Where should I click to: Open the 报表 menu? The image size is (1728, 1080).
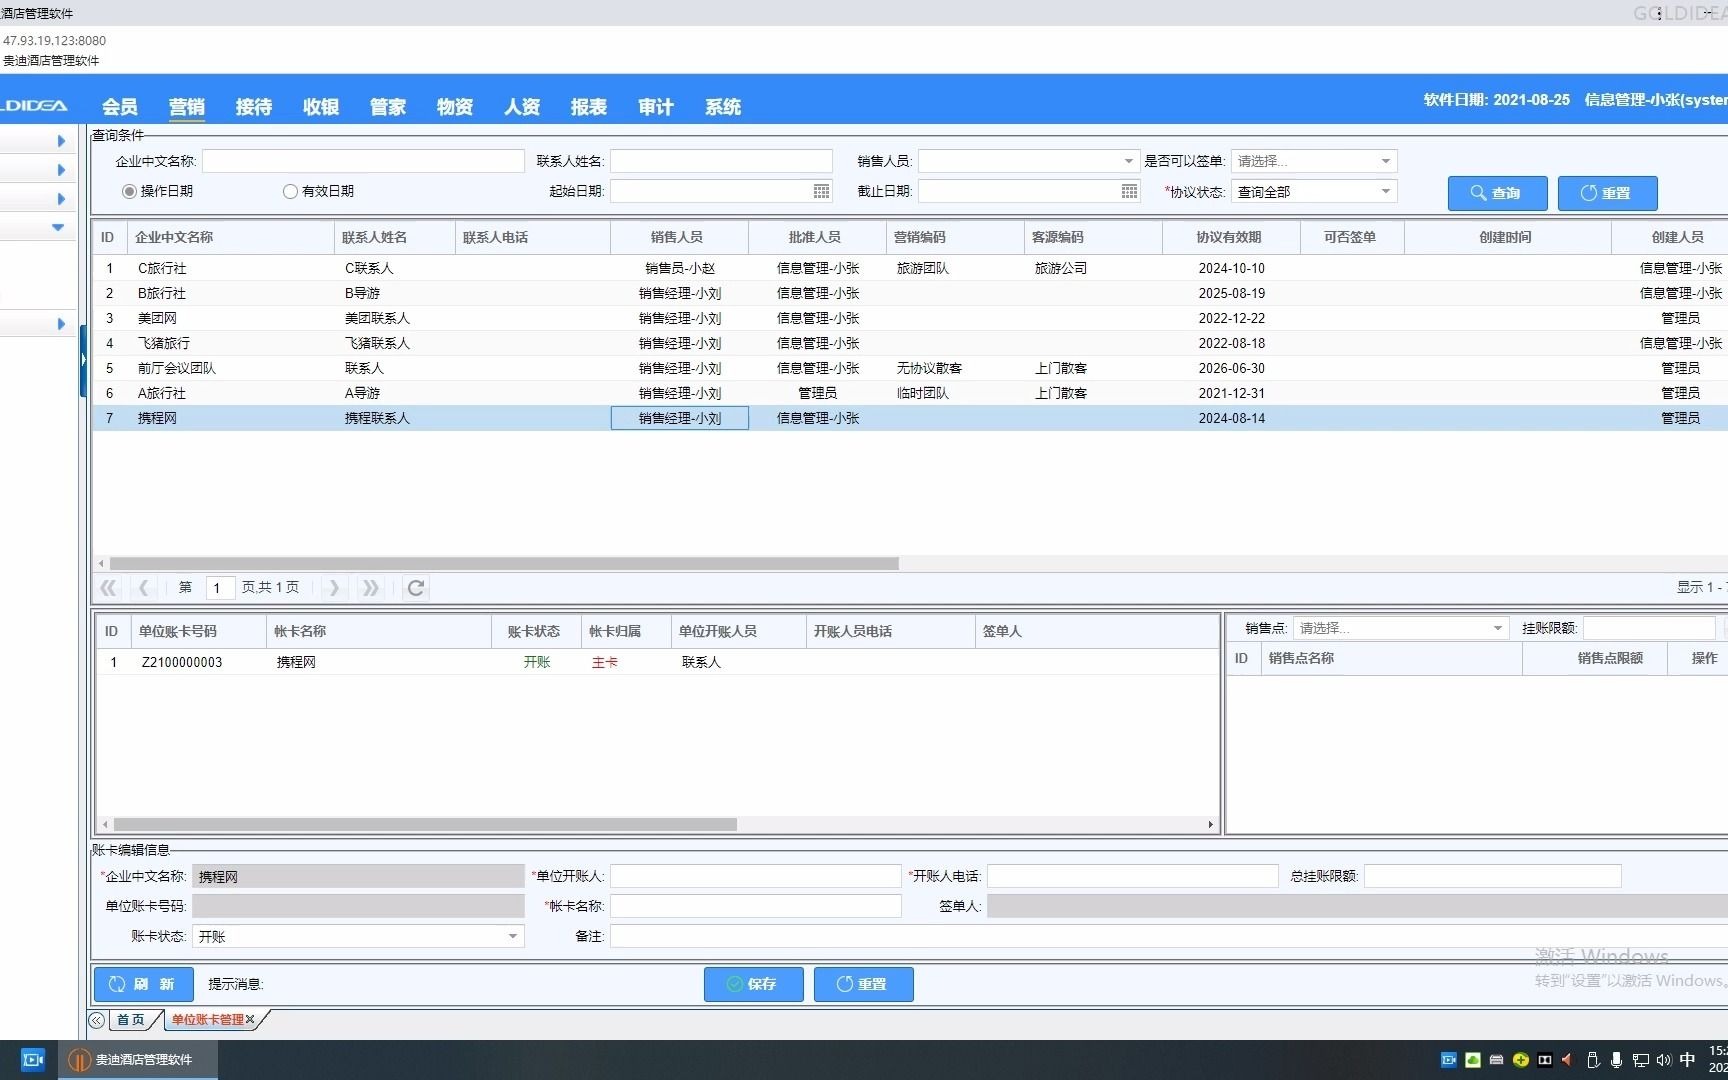click(589, 107)
